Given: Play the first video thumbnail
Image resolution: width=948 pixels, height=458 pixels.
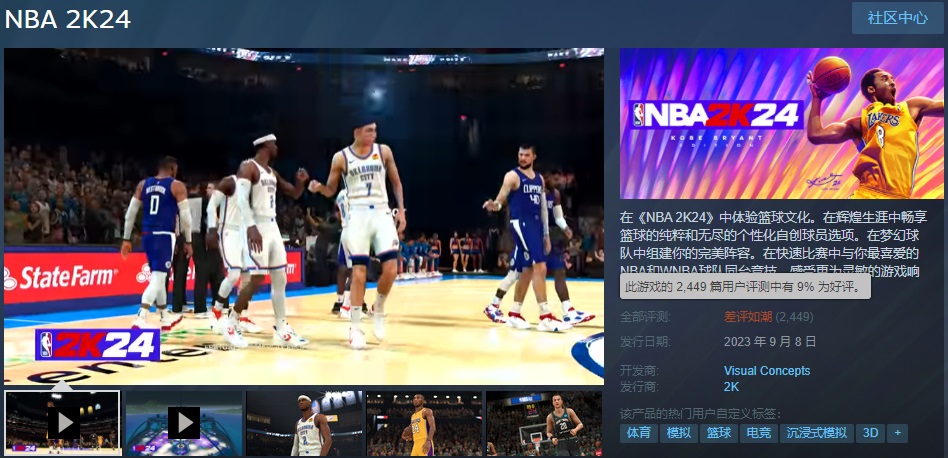Looking at the screenshot, I should click(63, 423).
